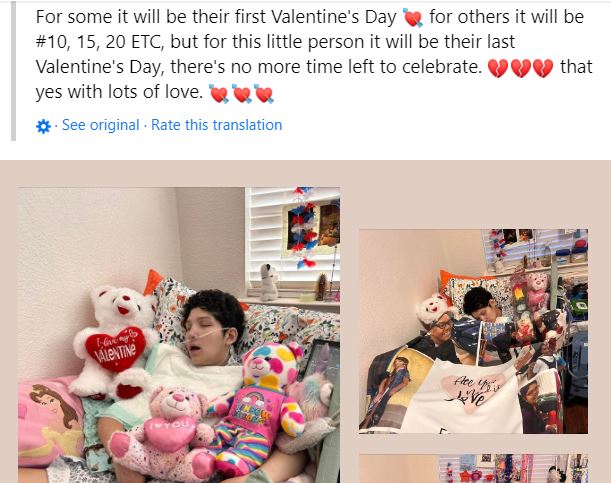Click the heart-with-arrow emoji after "Valentine's Day"
Screen dimensions: 611x483
pyautogui.click(x=412, y=18)
